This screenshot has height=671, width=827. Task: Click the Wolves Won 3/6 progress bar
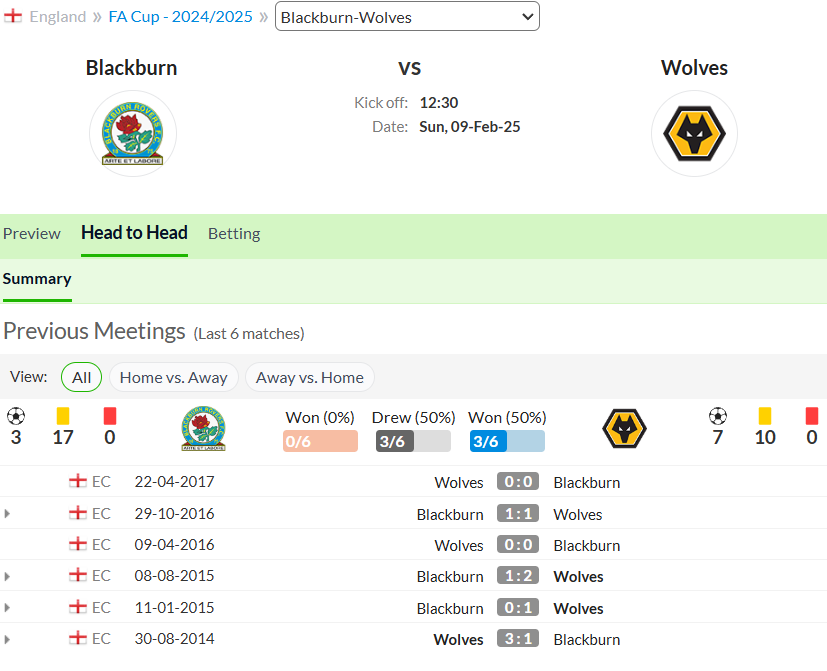(507, 441)
